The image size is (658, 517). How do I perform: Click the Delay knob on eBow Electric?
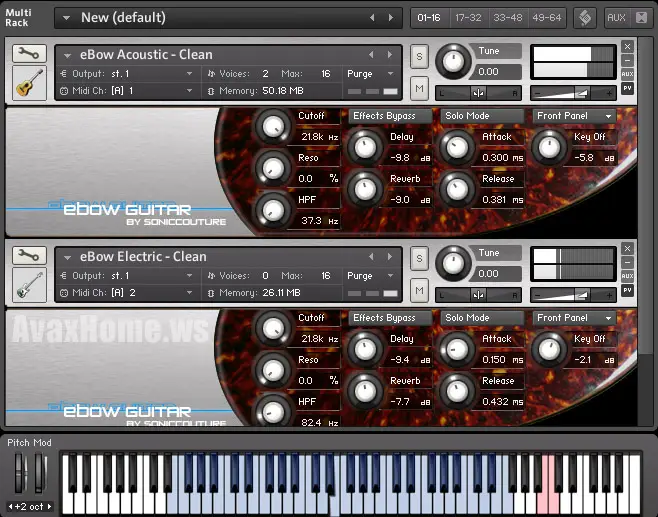tap(365, 350)
